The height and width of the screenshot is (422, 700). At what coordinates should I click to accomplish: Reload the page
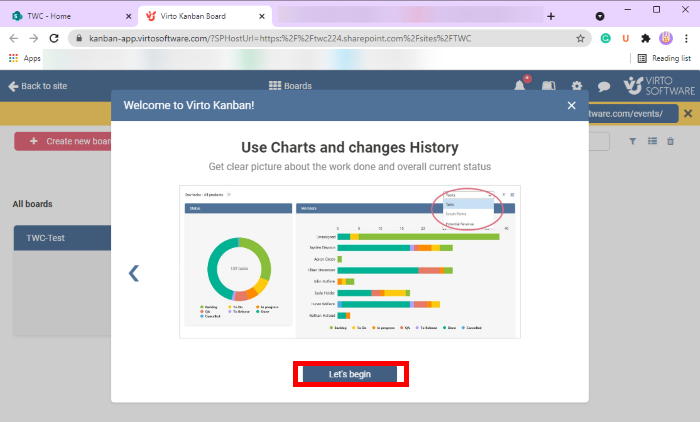(x=54, y=38)
